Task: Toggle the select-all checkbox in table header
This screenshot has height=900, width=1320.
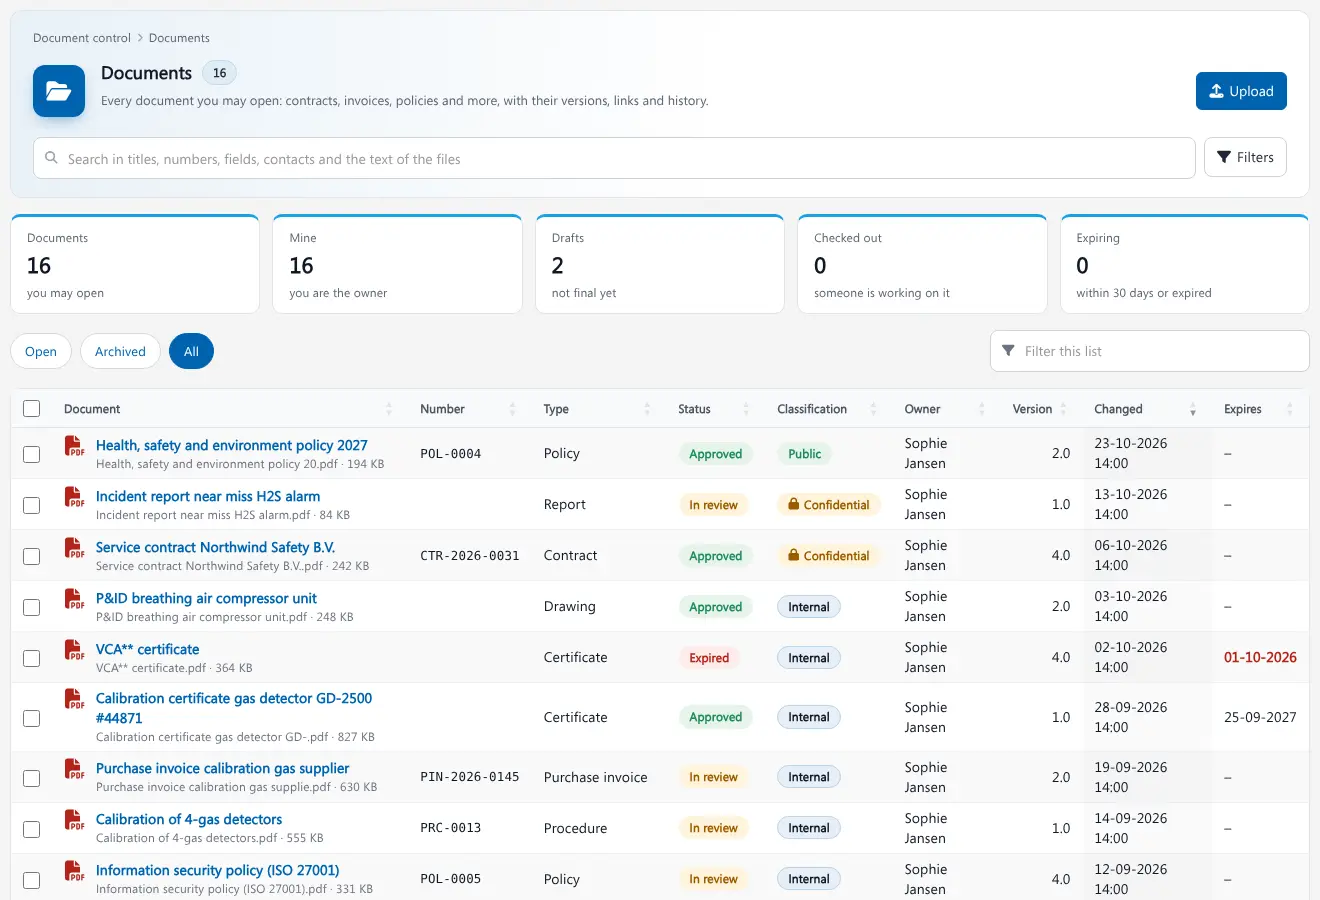Action: (32, 409)
